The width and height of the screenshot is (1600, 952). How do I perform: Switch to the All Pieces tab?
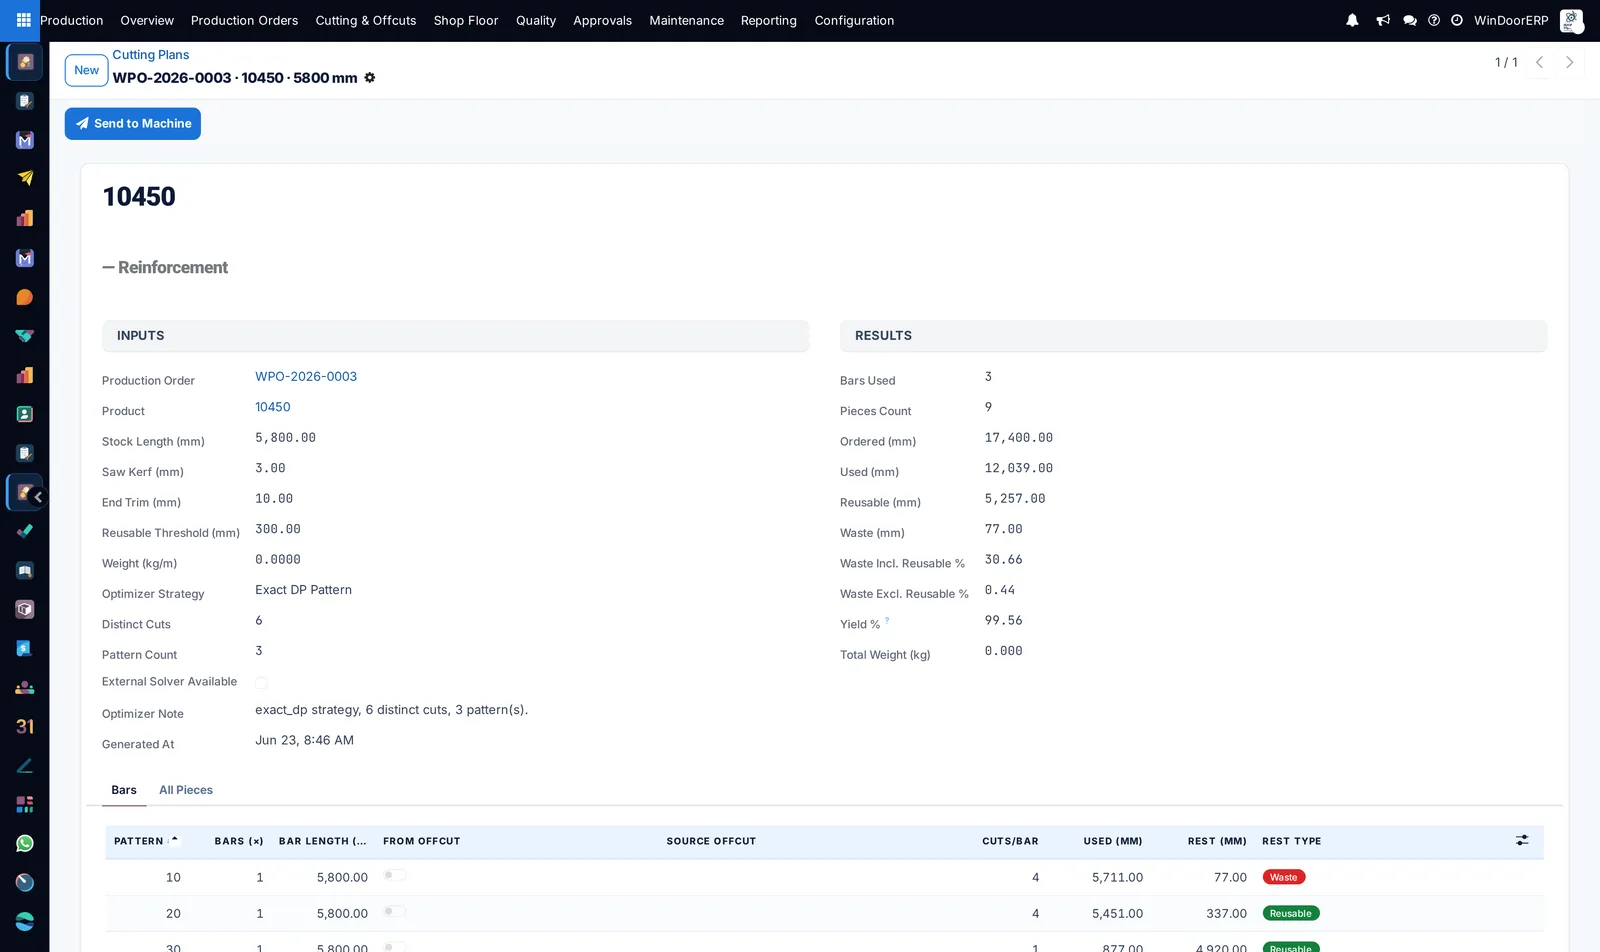coord(186,790)
